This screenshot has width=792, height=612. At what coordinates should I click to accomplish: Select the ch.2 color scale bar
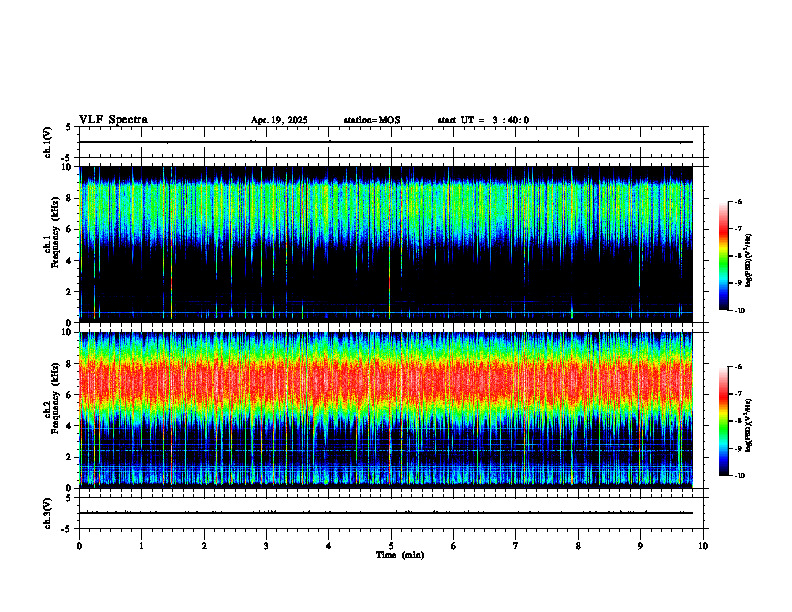tap(723, 421)
